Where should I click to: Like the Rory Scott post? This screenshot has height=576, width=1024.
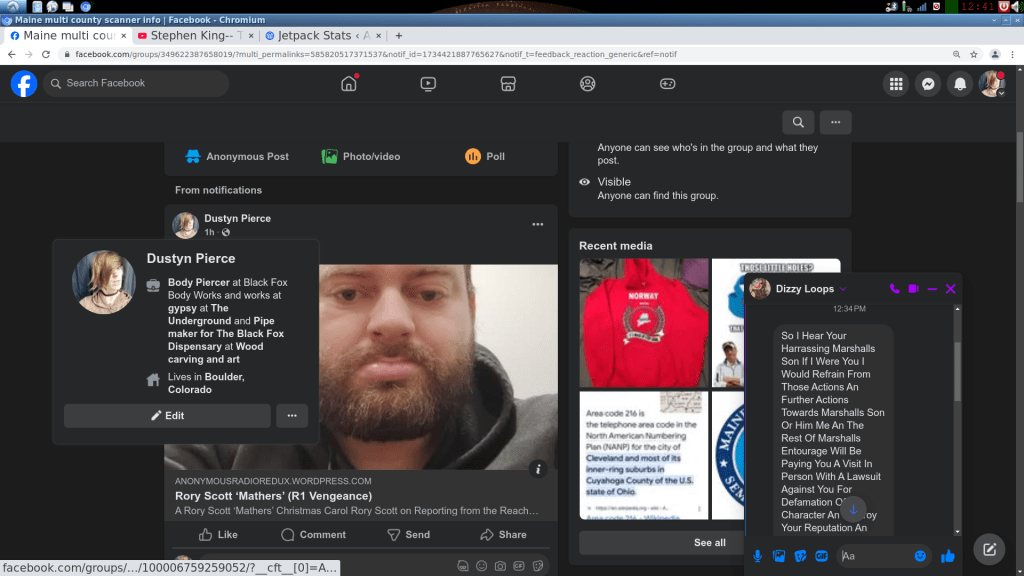[x=218, y=535]
